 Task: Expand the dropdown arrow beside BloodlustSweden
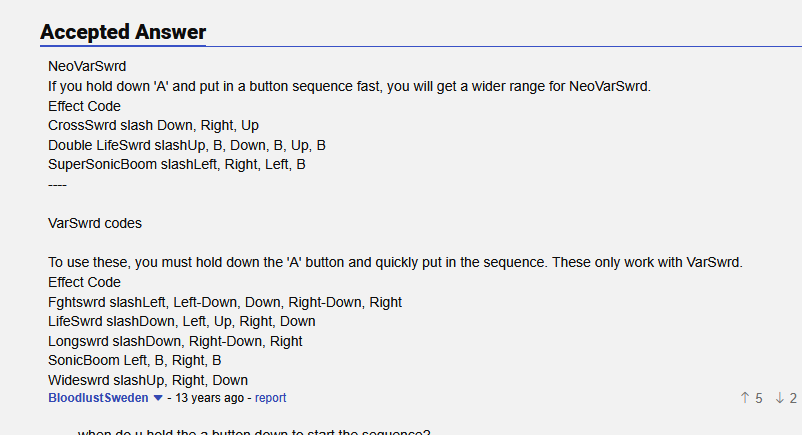158,398
